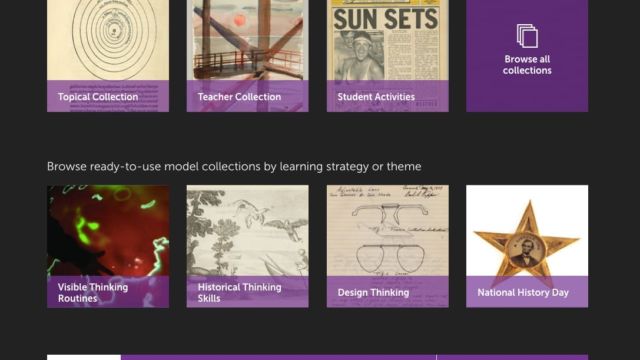Screen dimensions: 640x360
Task: Click the 'Browse ready-to-use model collections' heading
Action: tap(234, 167)
